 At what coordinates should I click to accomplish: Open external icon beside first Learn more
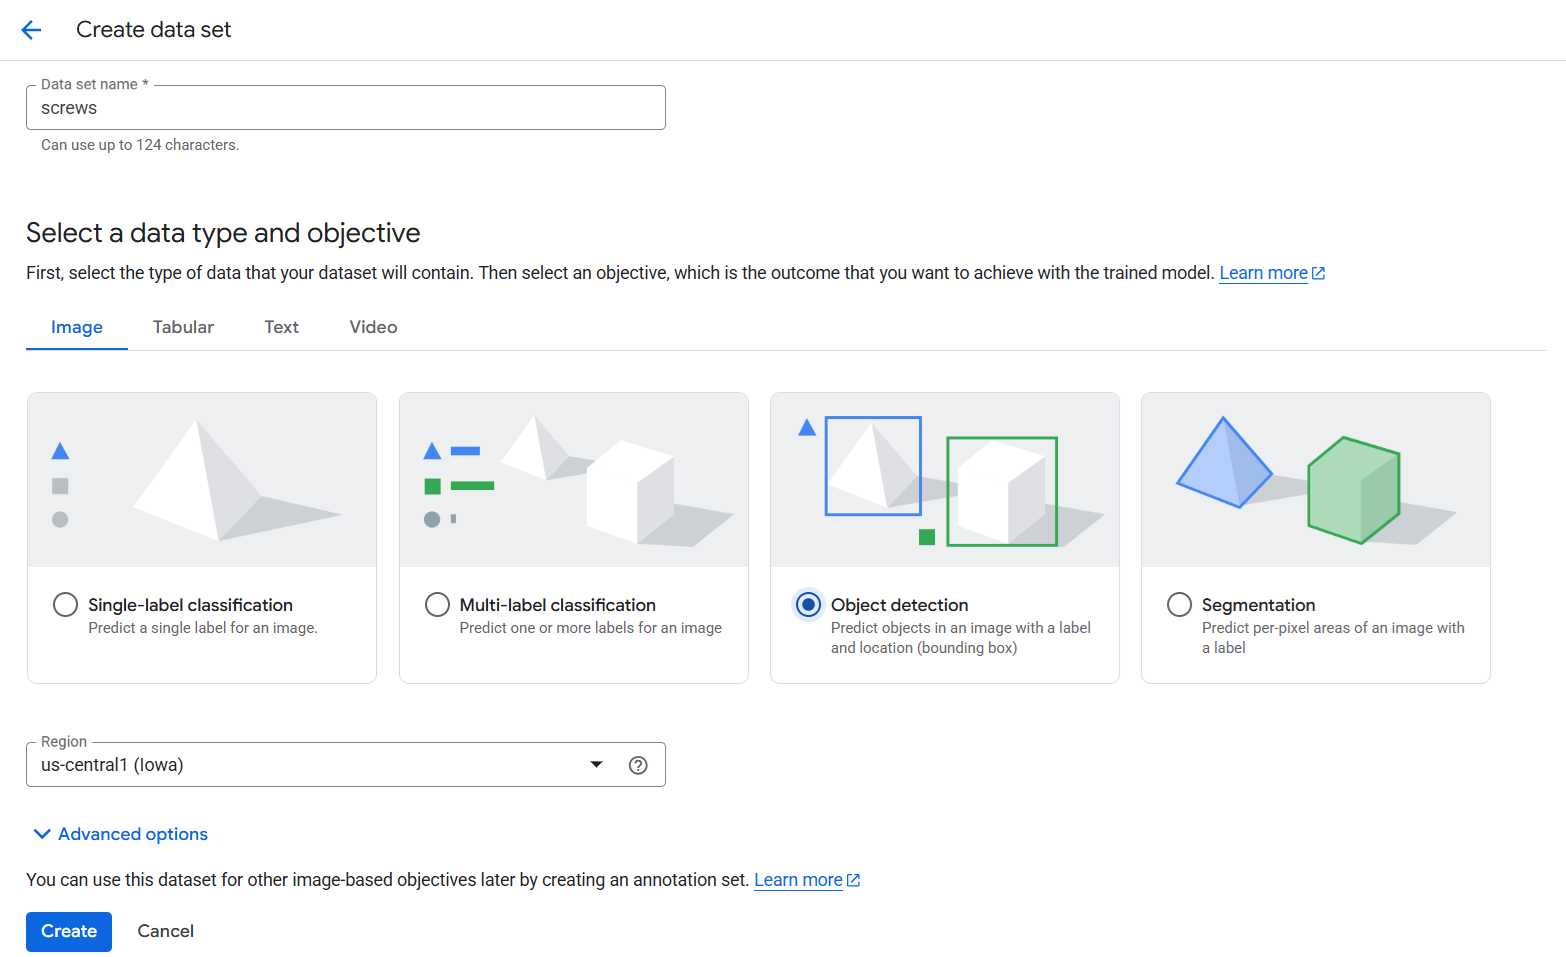coord(1318,273)
